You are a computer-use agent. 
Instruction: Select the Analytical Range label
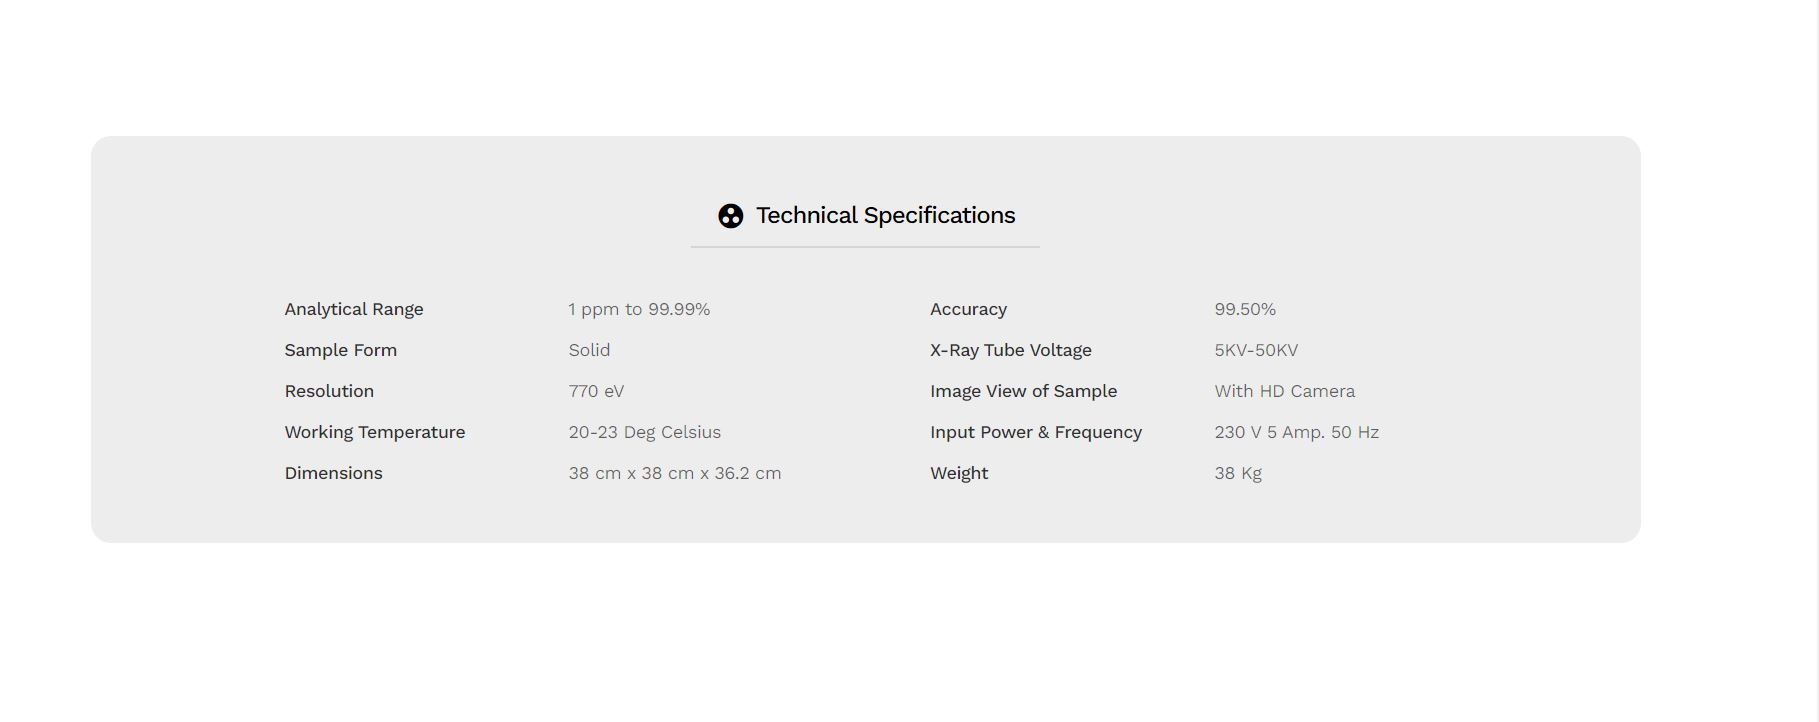[x=354, y=309]
